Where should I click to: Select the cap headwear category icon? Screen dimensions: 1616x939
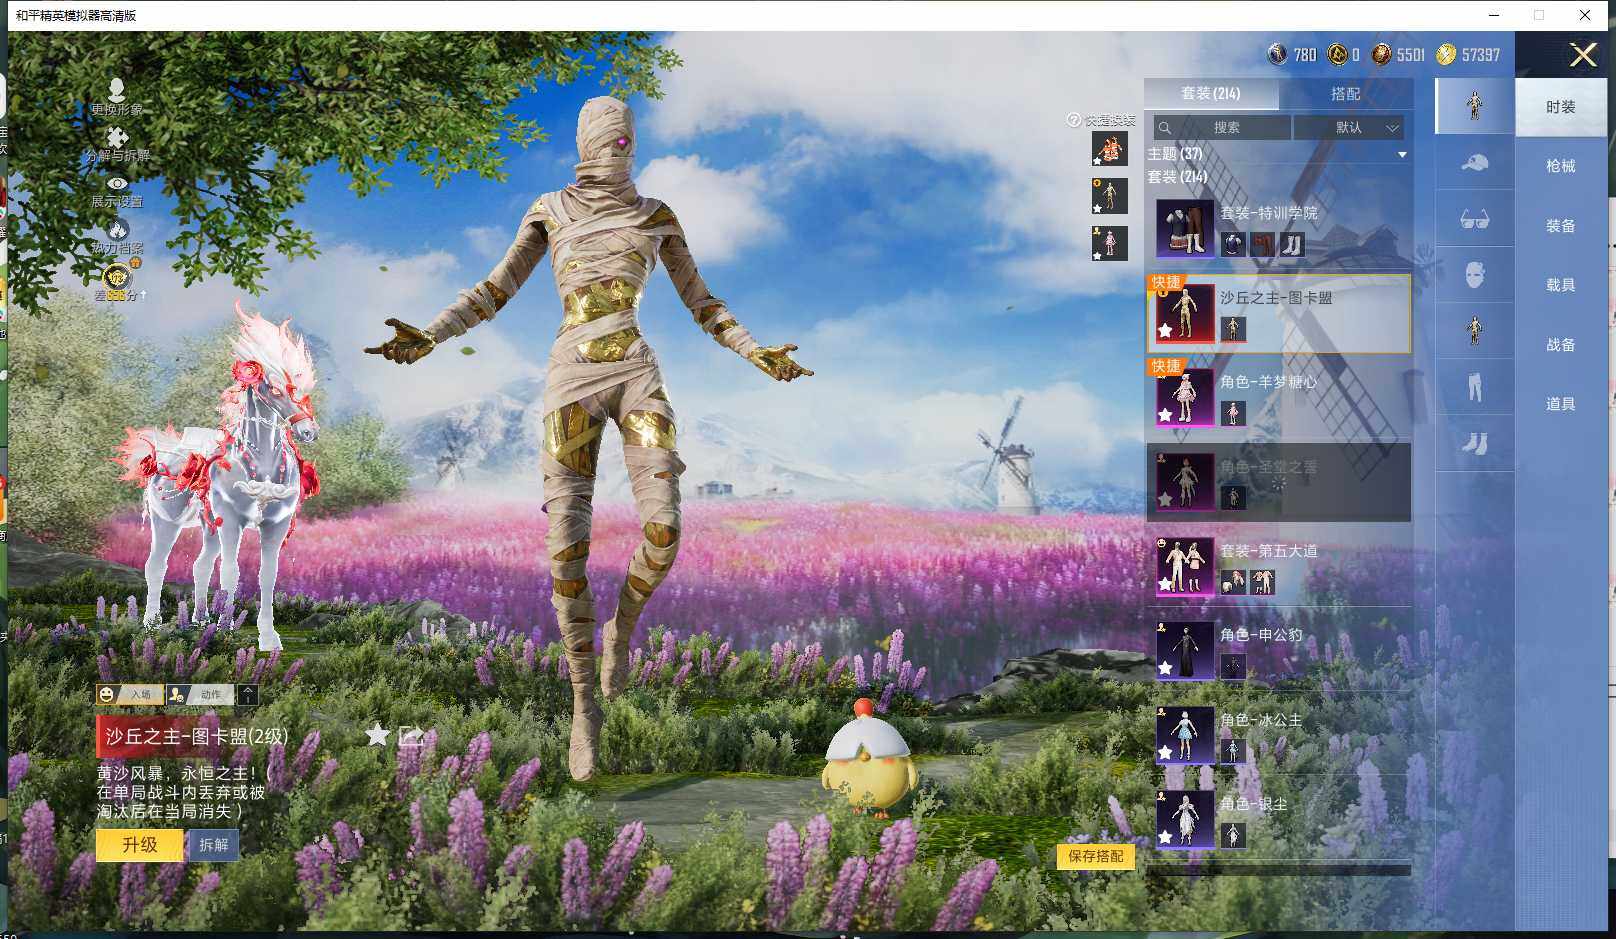pyautogui.click(x=1474, y=162)
